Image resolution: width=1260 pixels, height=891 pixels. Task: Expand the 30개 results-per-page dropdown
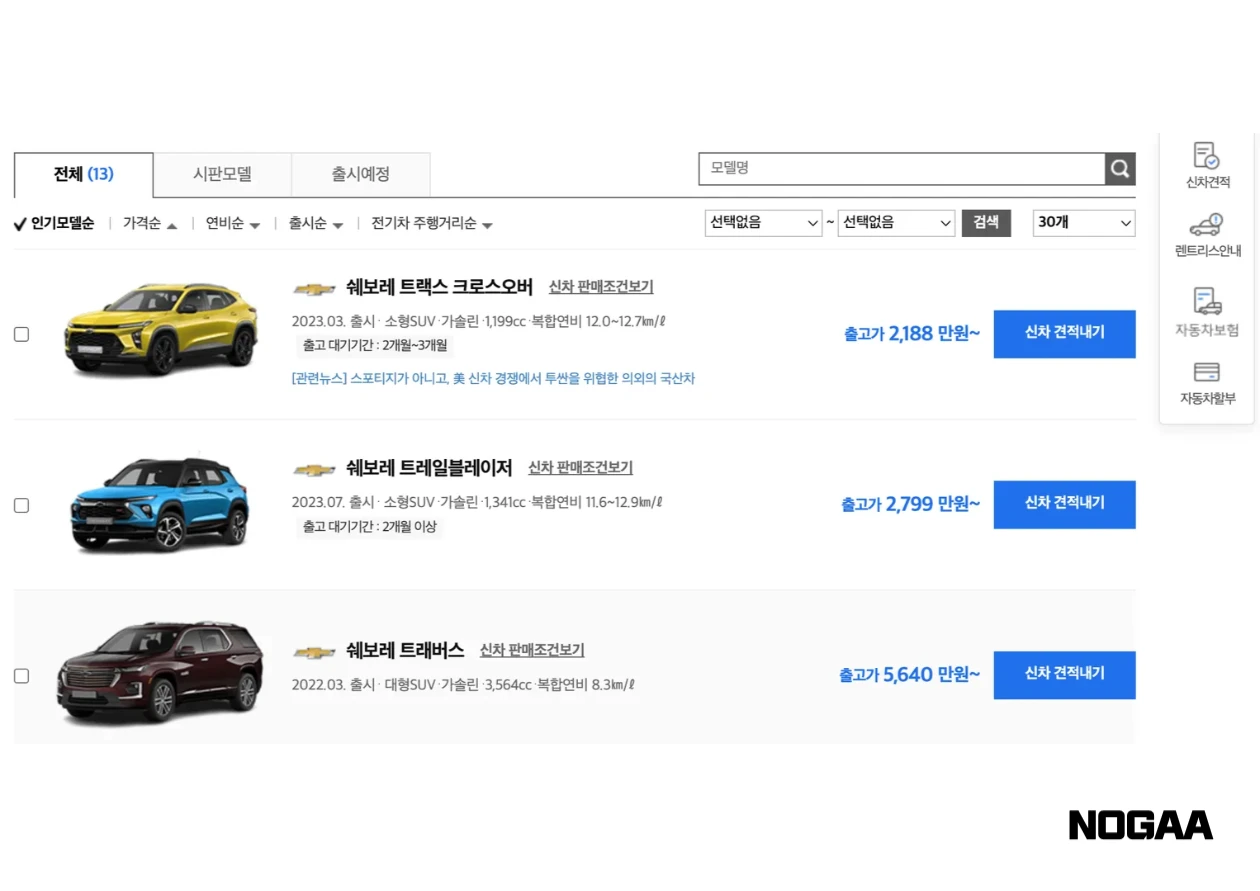click(x=1083, y=223)
